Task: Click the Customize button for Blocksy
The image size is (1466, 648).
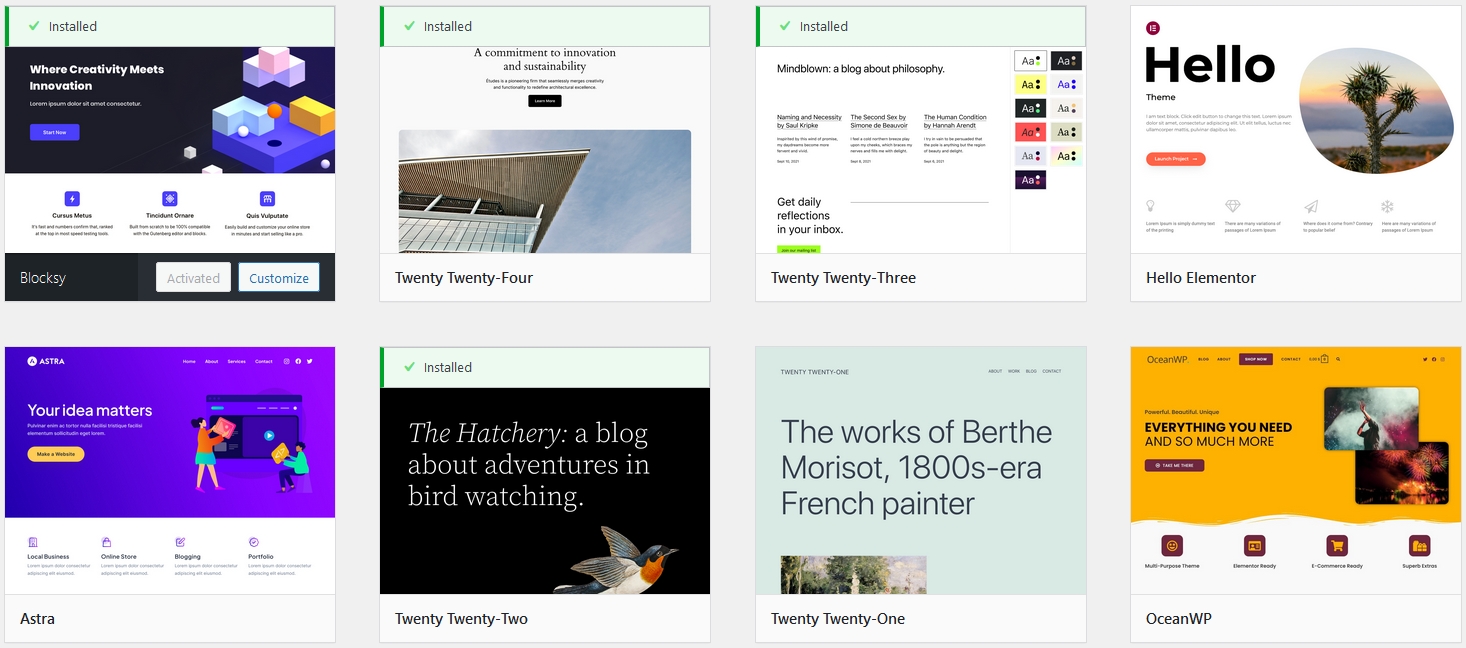Action: coord(279,278)
